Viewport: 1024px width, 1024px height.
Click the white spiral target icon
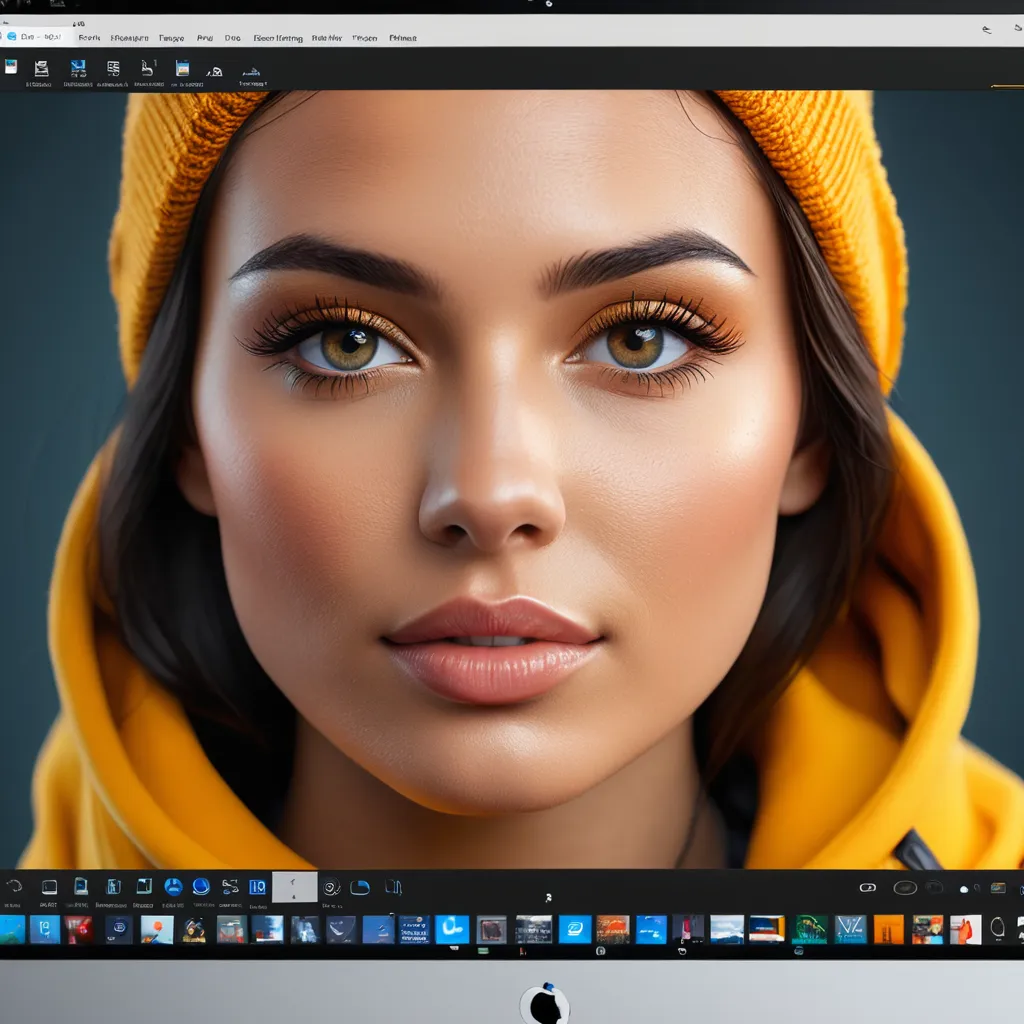point(332,888)
